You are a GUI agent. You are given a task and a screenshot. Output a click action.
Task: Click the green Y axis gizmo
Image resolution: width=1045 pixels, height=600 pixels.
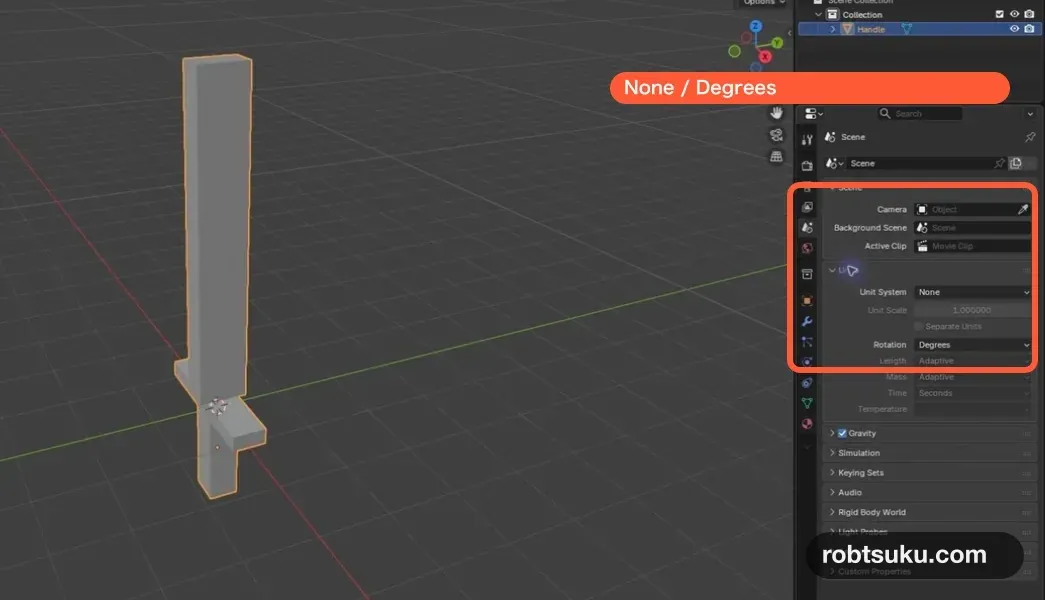[x=777, y=43]
